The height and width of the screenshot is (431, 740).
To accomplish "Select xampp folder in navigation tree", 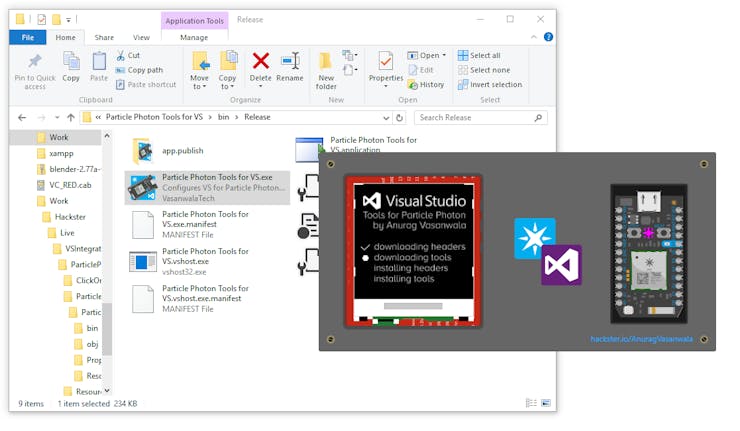I will [56, 153].
